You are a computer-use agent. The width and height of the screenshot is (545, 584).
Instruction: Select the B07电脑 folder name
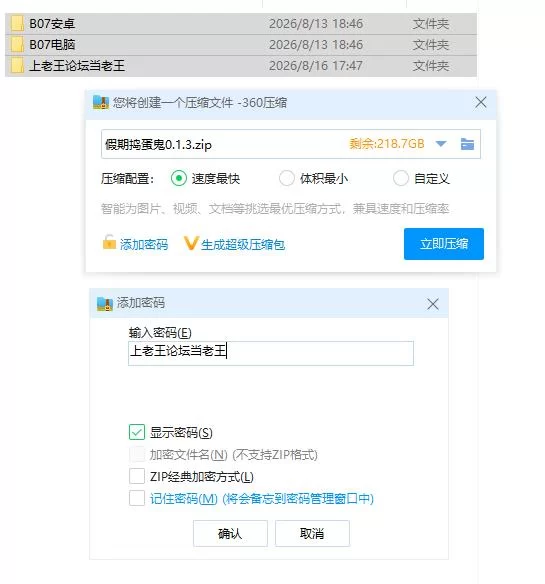(52, 45)
